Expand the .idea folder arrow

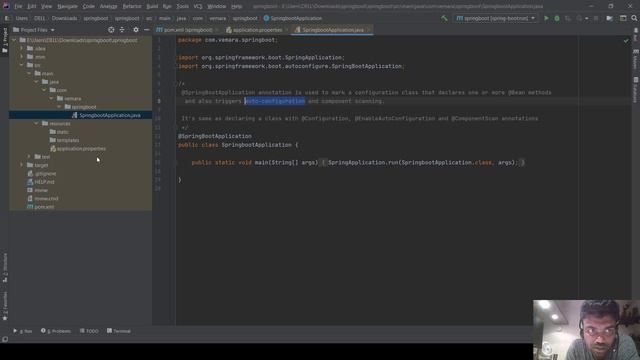click(x=22, y=49)
